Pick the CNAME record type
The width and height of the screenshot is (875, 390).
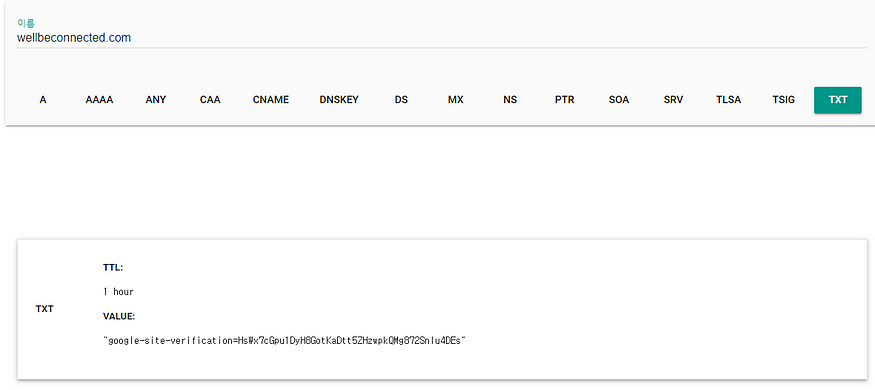point(271,100)
